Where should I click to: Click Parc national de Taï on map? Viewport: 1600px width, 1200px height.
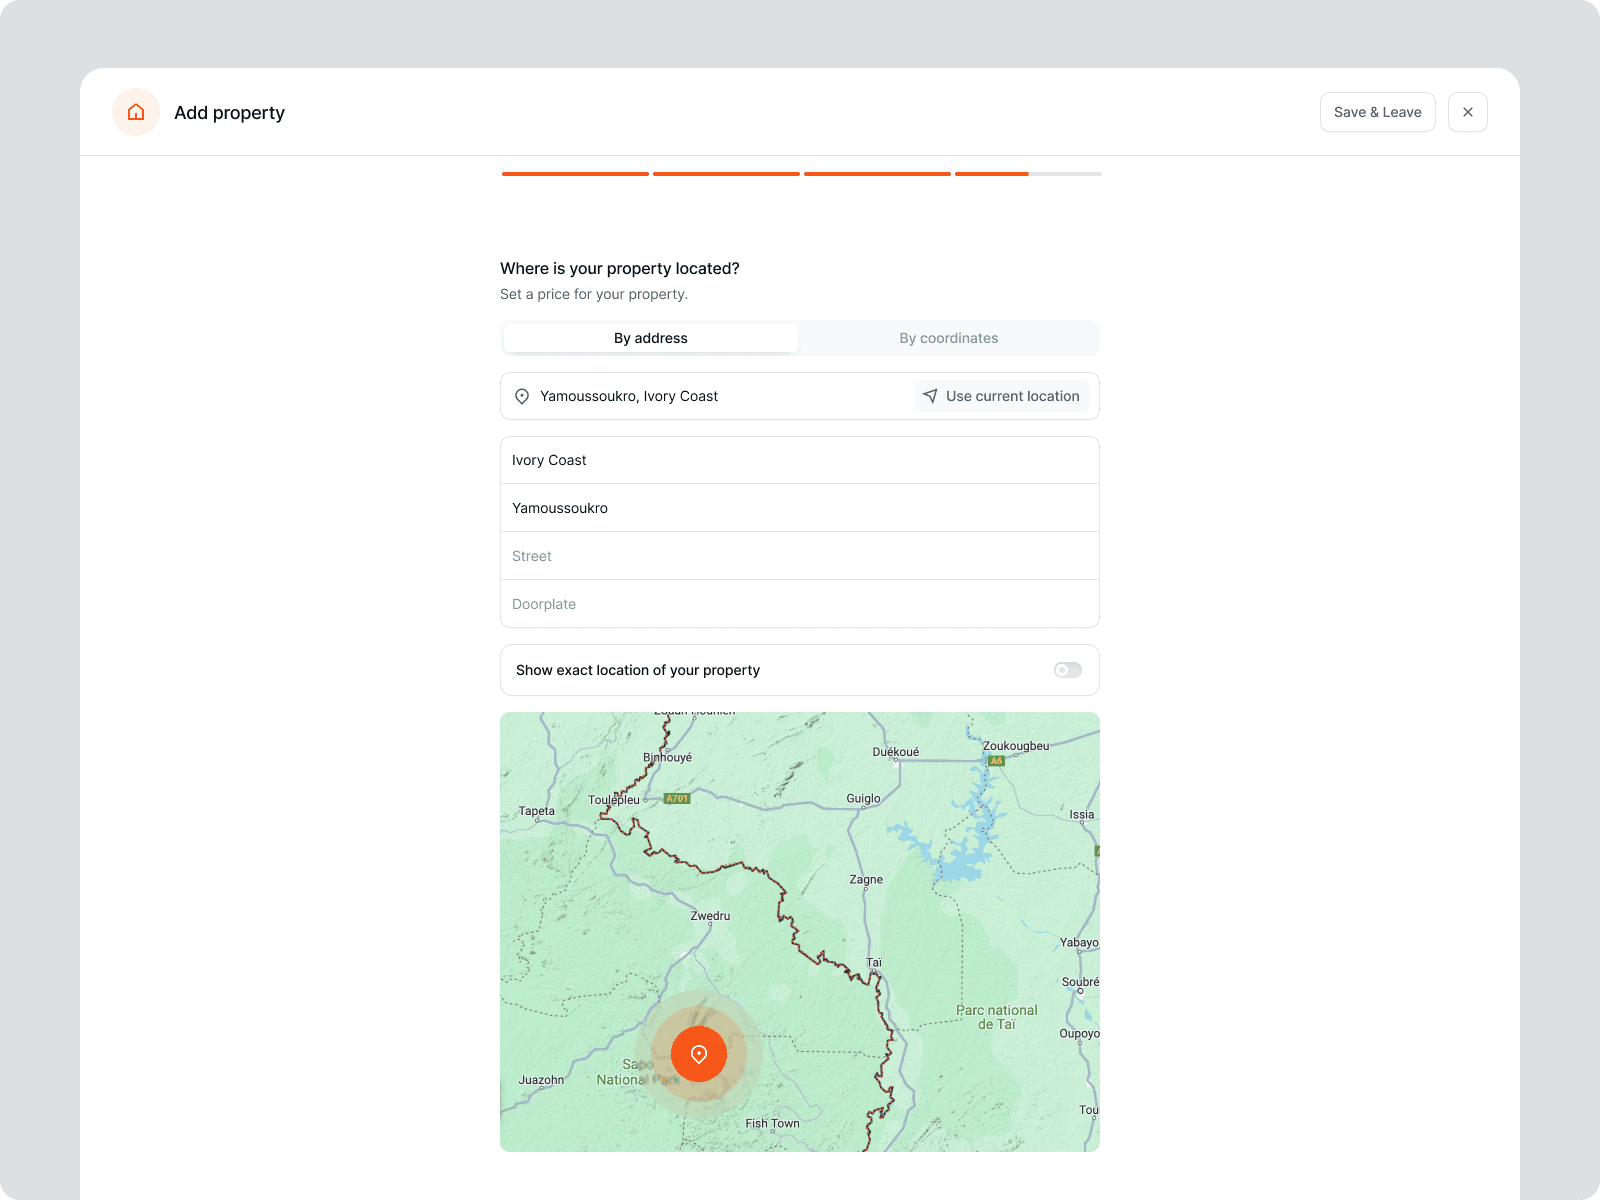pyautogui.click(x=997, y=1017)
